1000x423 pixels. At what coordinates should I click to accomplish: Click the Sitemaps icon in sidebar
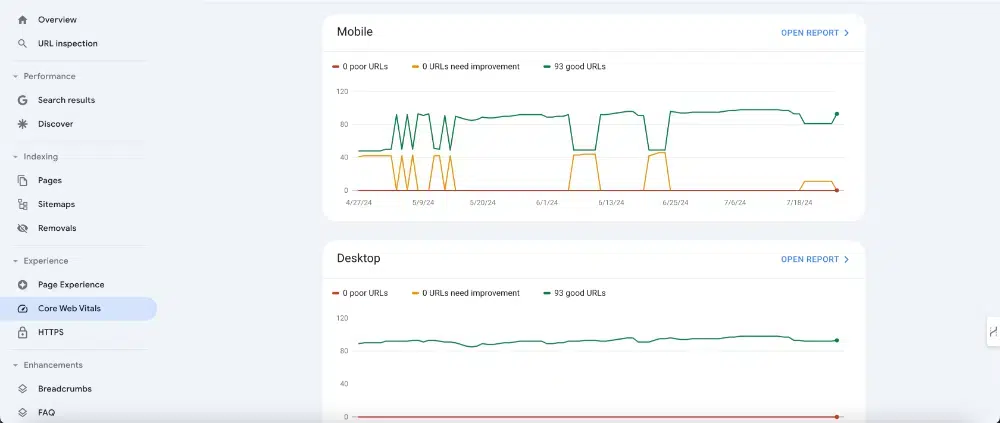23,204
